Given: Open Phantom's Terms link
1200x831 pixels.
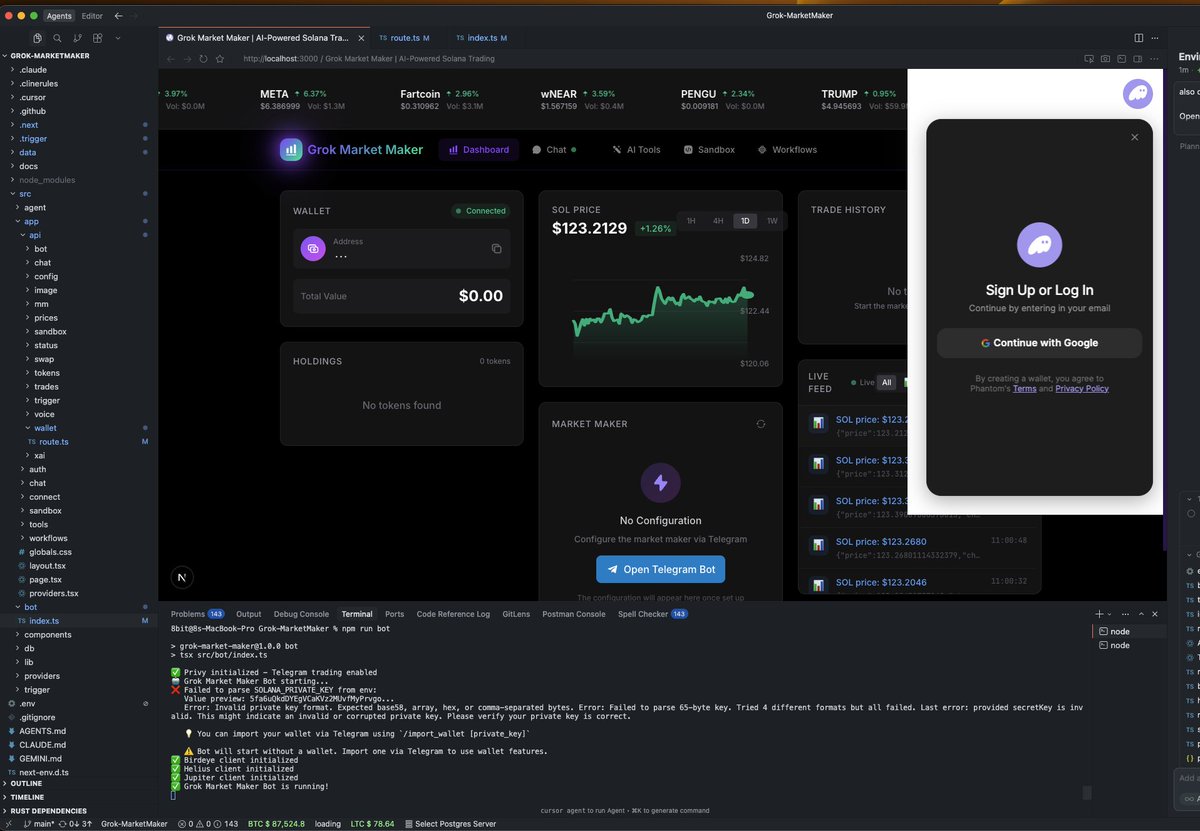Looking at the screenshot, I should 1024,388.
